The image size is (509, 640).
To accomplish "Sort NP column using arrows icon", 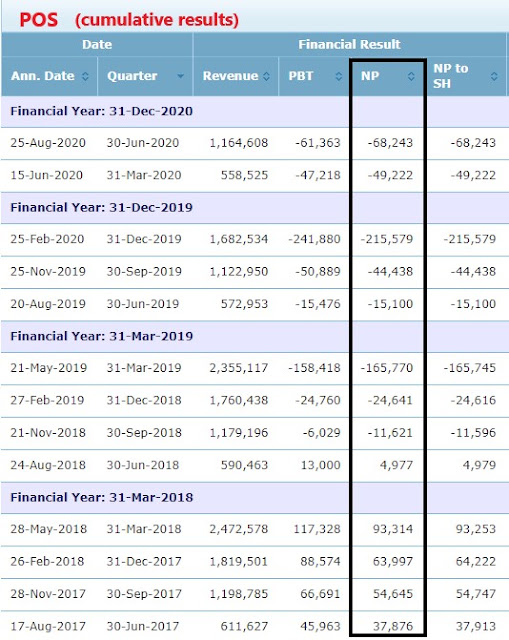I will 411,76.
